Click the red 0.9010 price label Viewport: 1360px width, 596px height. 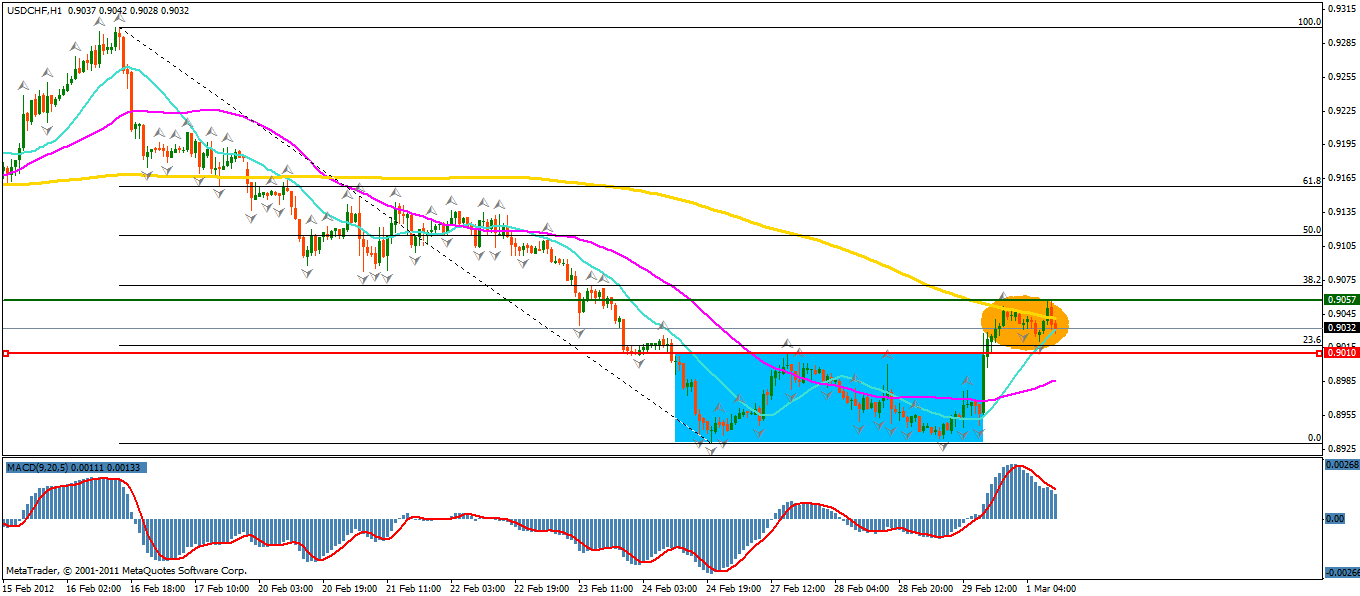(1339, 353)
